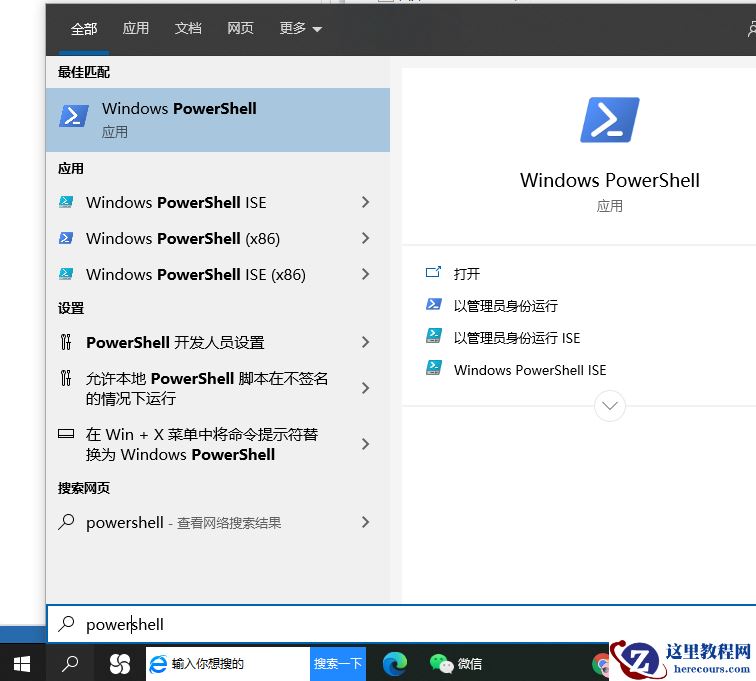Click the Windows PowerShell ISE (x86) icon

[x=66, y=274]
